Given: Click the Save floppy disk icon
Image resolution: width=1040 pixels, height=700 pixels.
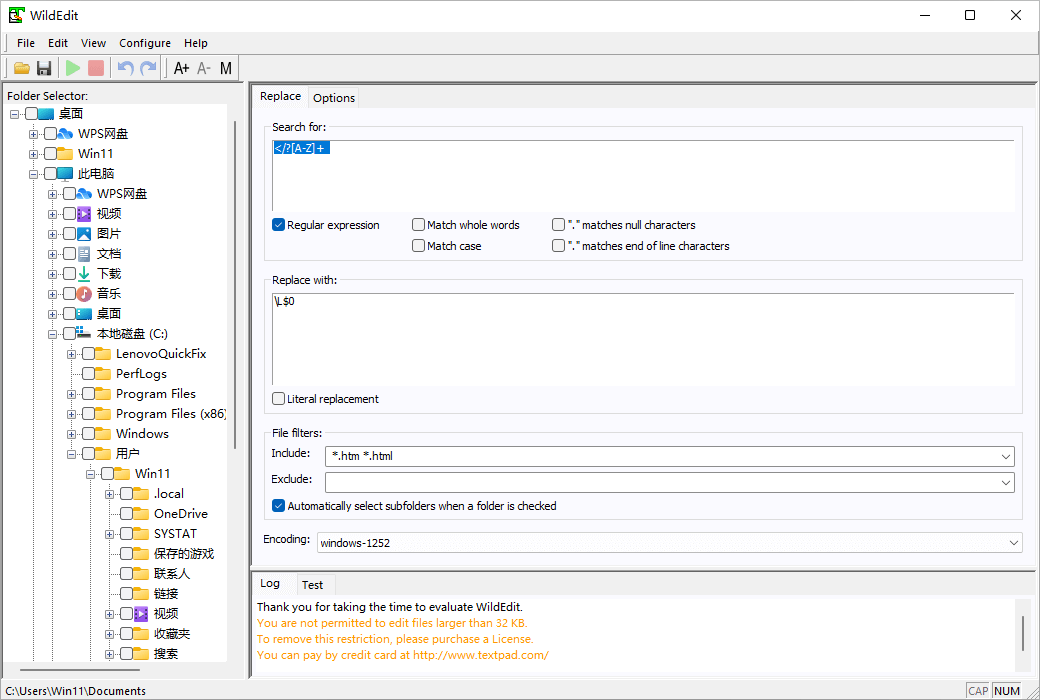Looking at the screenshot, I should (44, 68).
